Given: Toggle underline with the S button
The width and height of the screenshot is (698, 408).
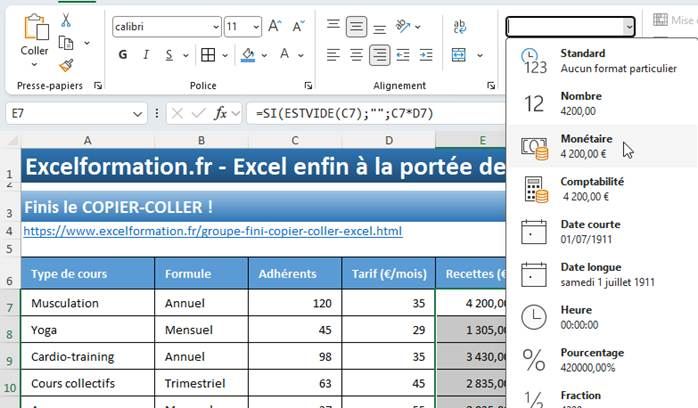Looking at the screenshot, I should [x=169, y=55].
